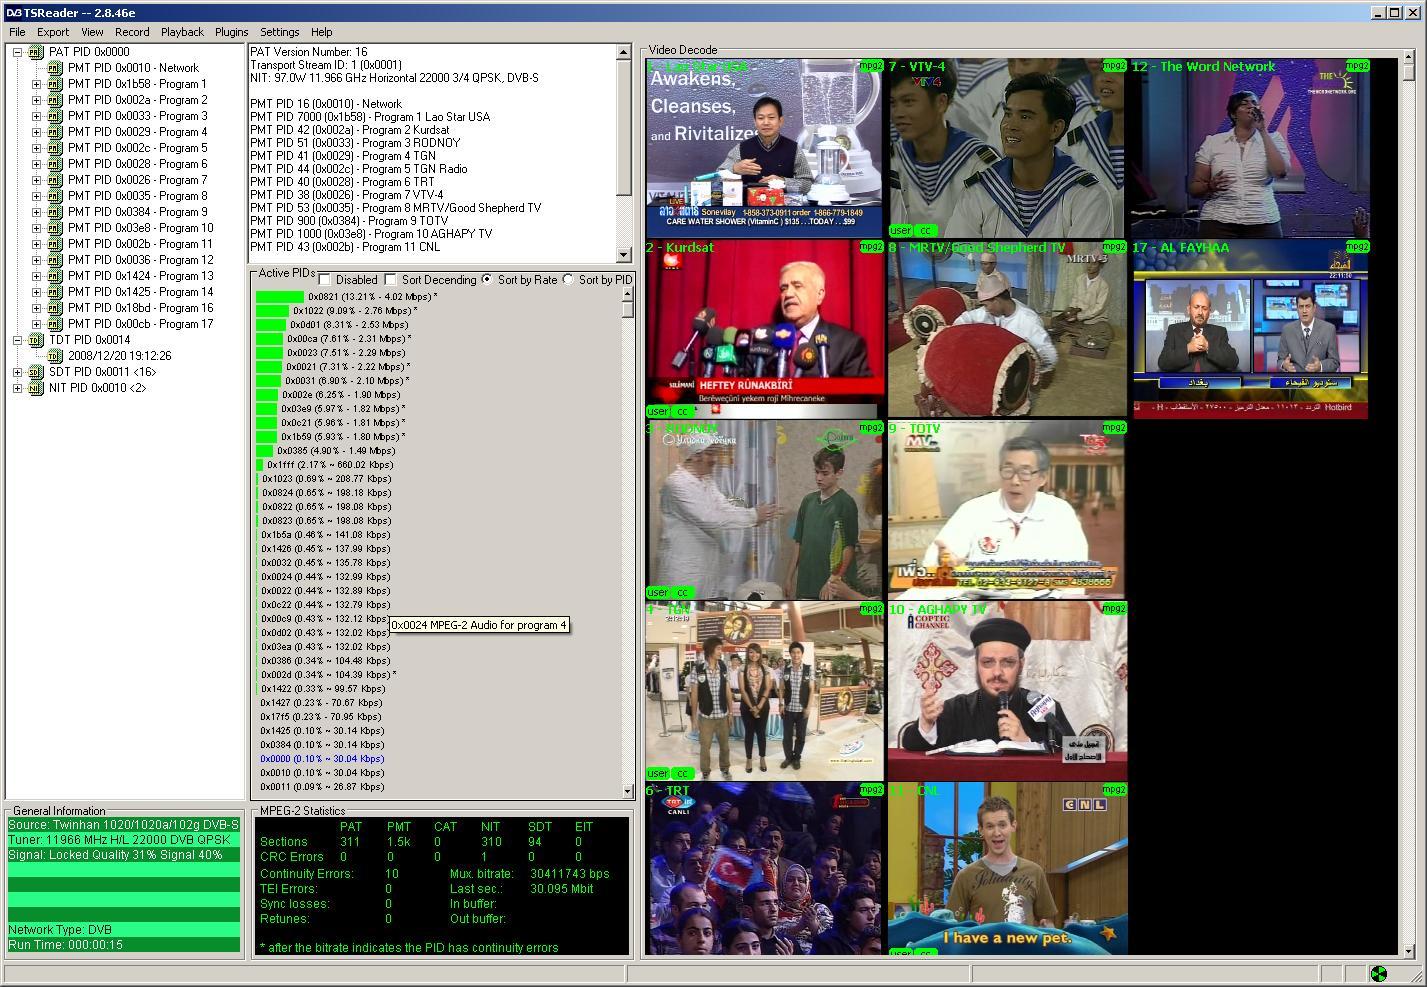The width and height of the screenshot is (1427, 987).
Task: Select the Sort by PID radio button
Action: click(568, 279)
